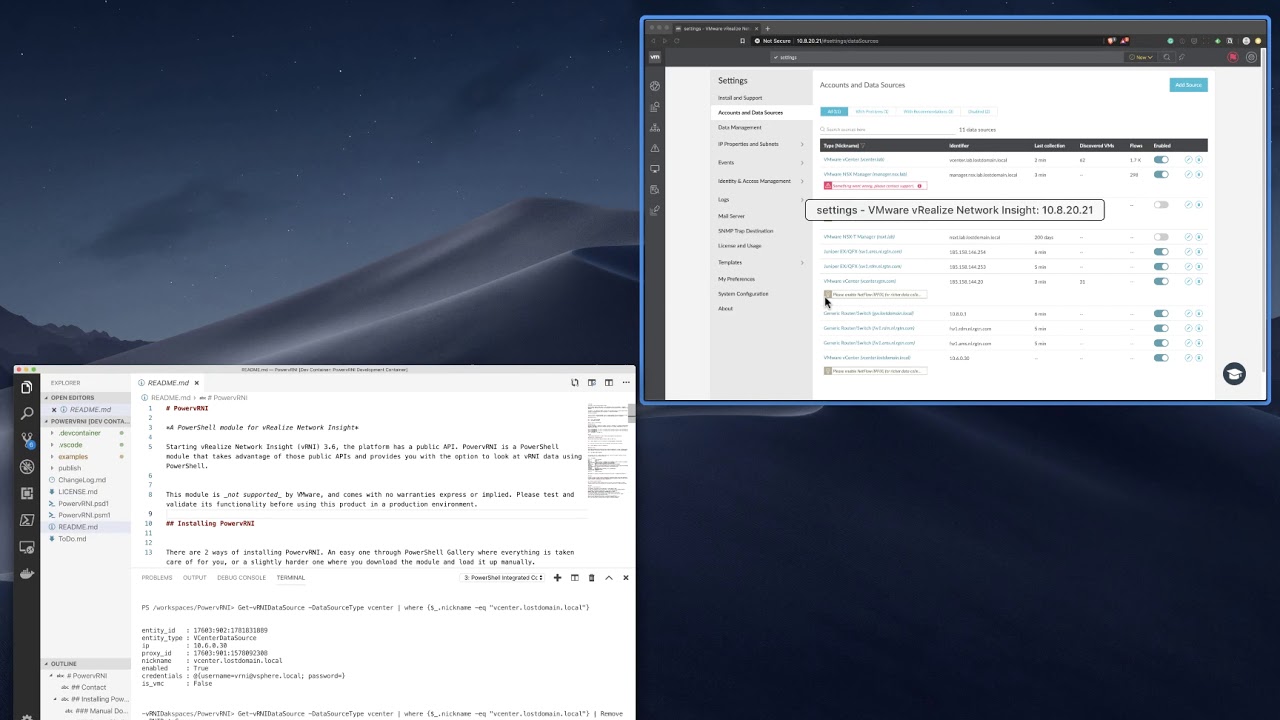Image resolution: width=1280 pixels, height=720 pixels.
Task: Expand IP Properties and Subnets settings
Action: tap(760, 144)
